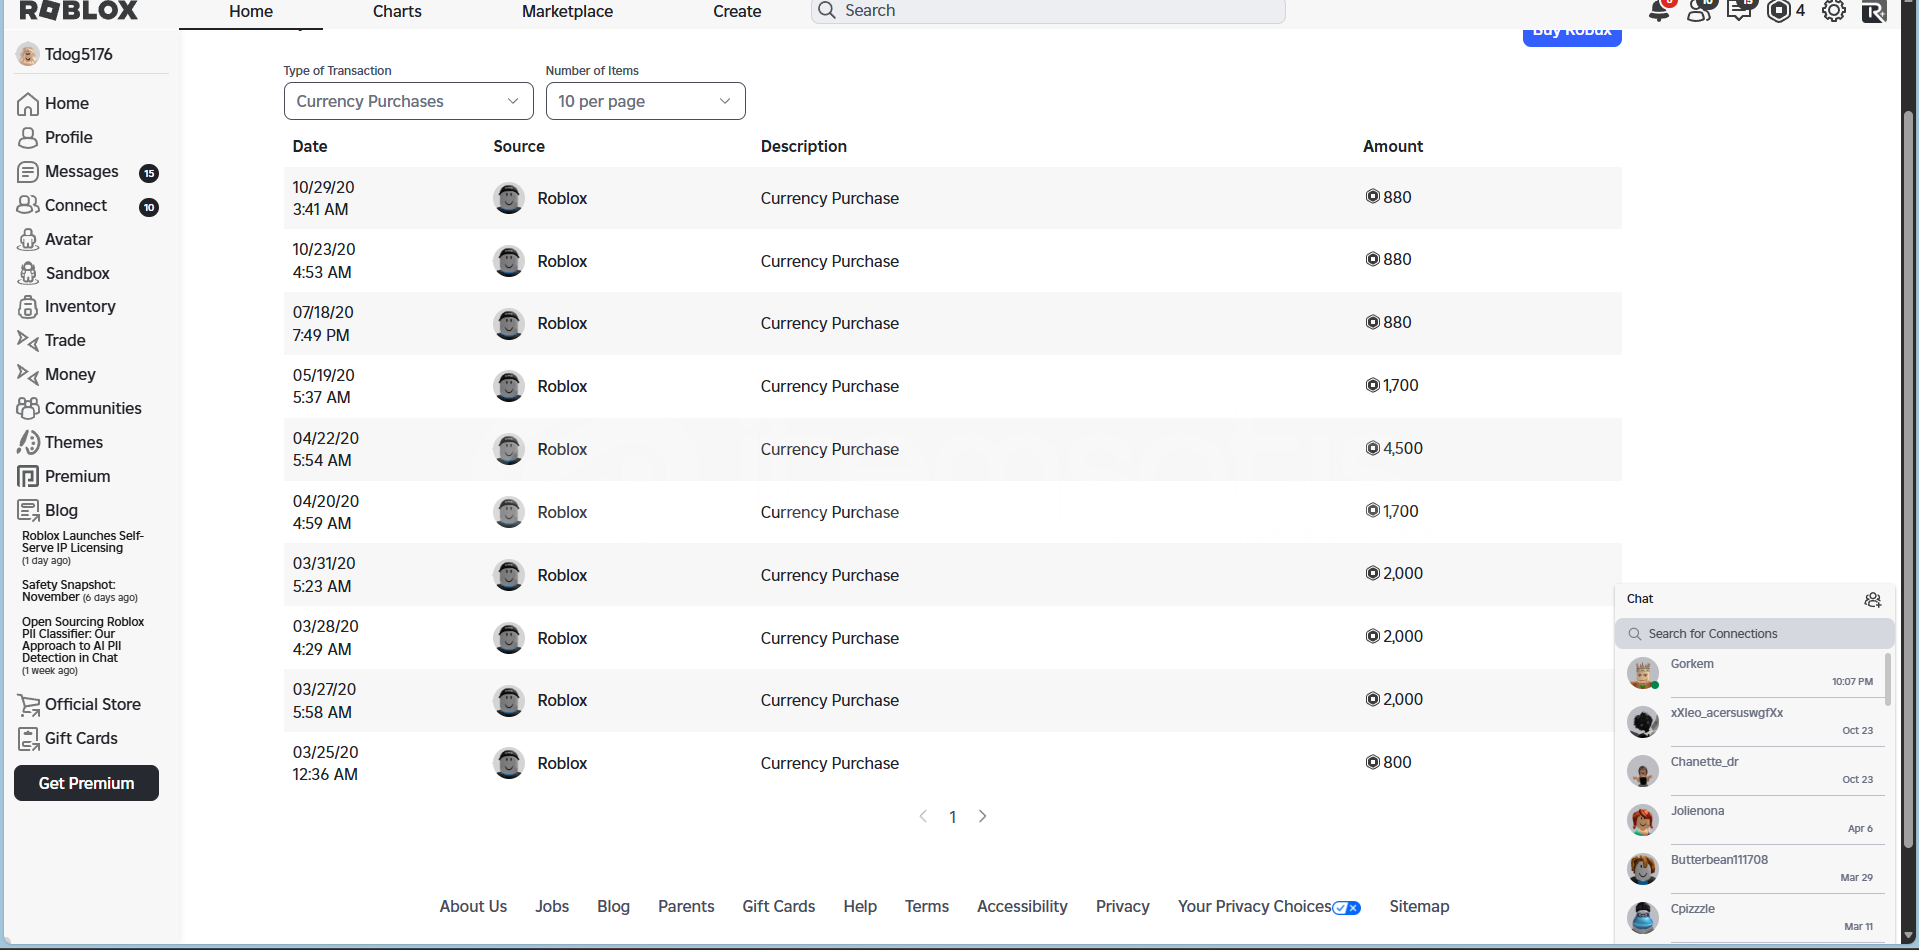Click the Search for Connections chat field
This screenshot has height=950, width=1919.
(x=1755, y=634)
